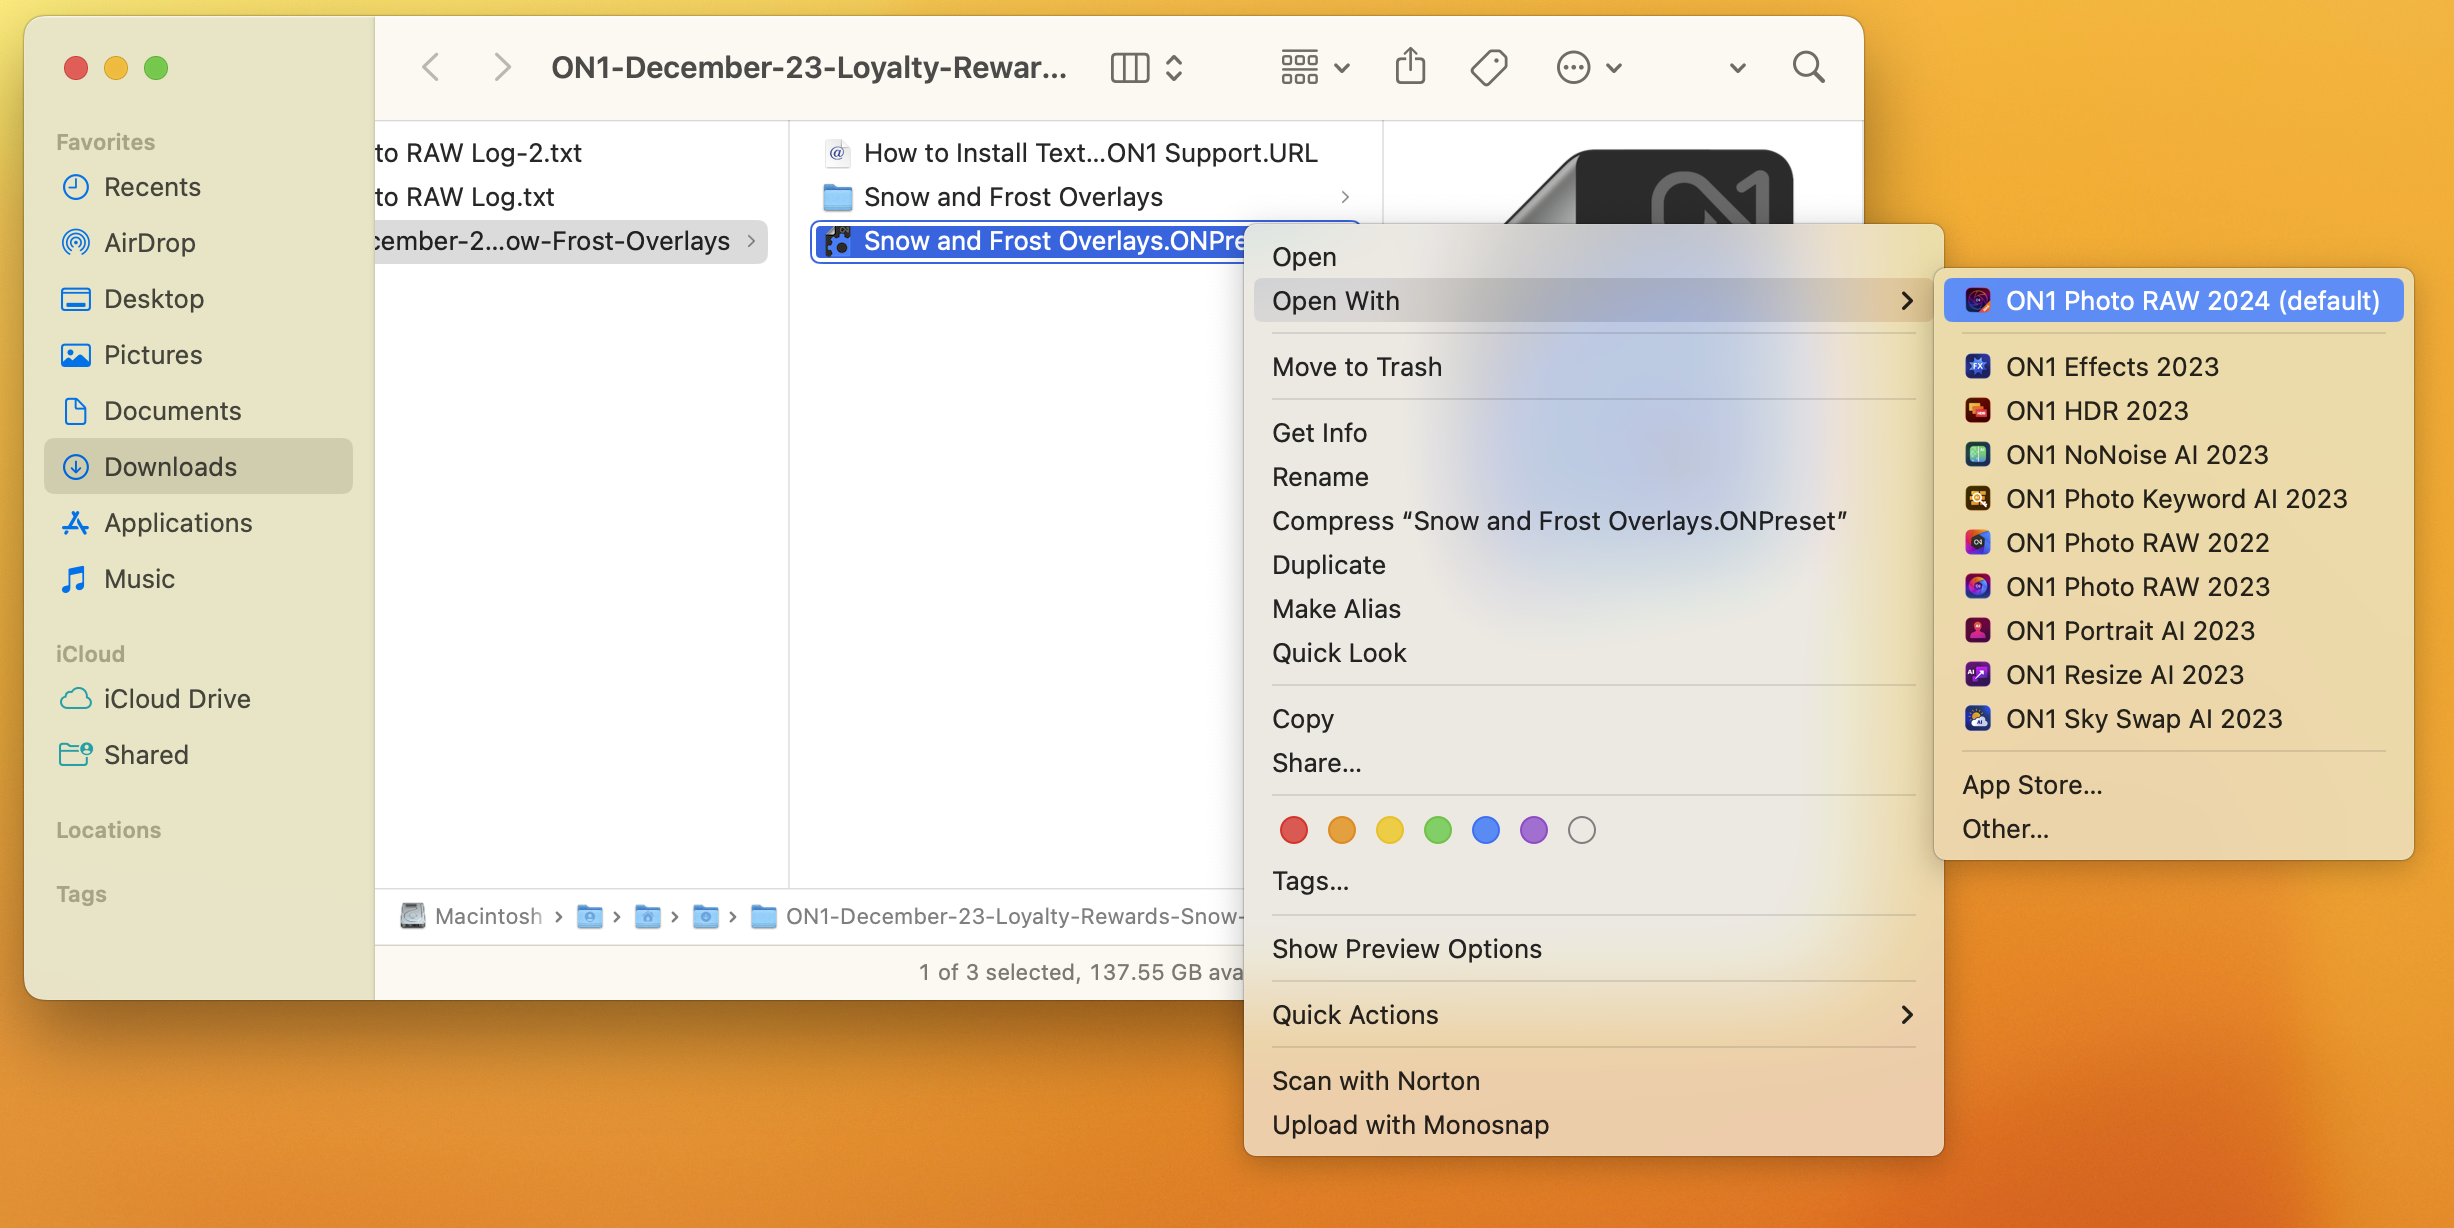
Task: Select Documents in the sidebar
Action: click(x=198, y=411)
